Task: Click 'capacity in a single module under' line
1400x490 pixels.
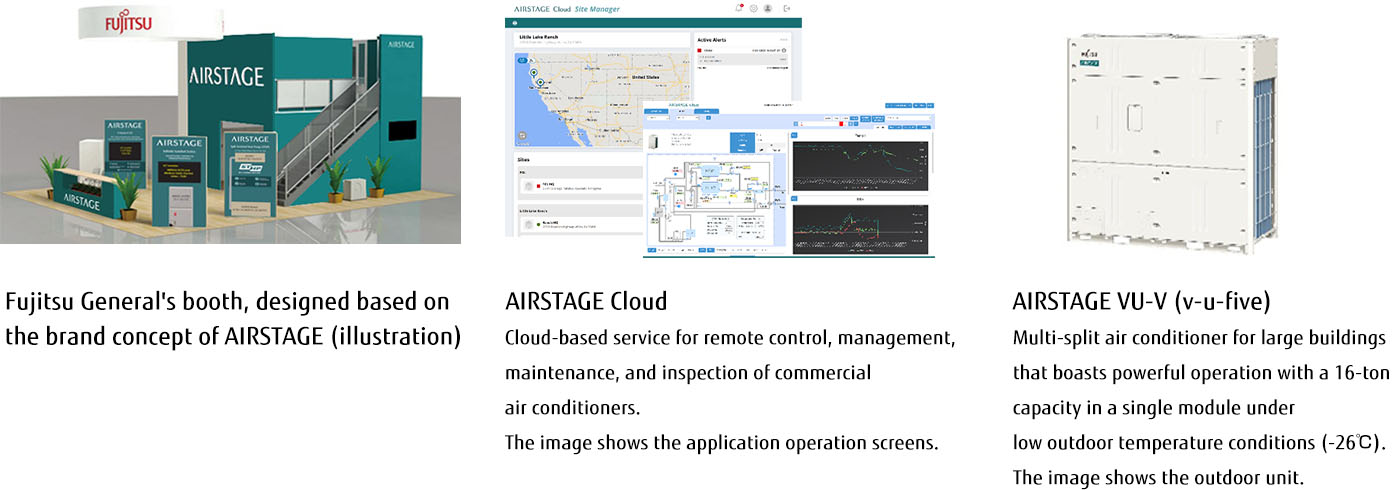Action: click(1154, 408)
